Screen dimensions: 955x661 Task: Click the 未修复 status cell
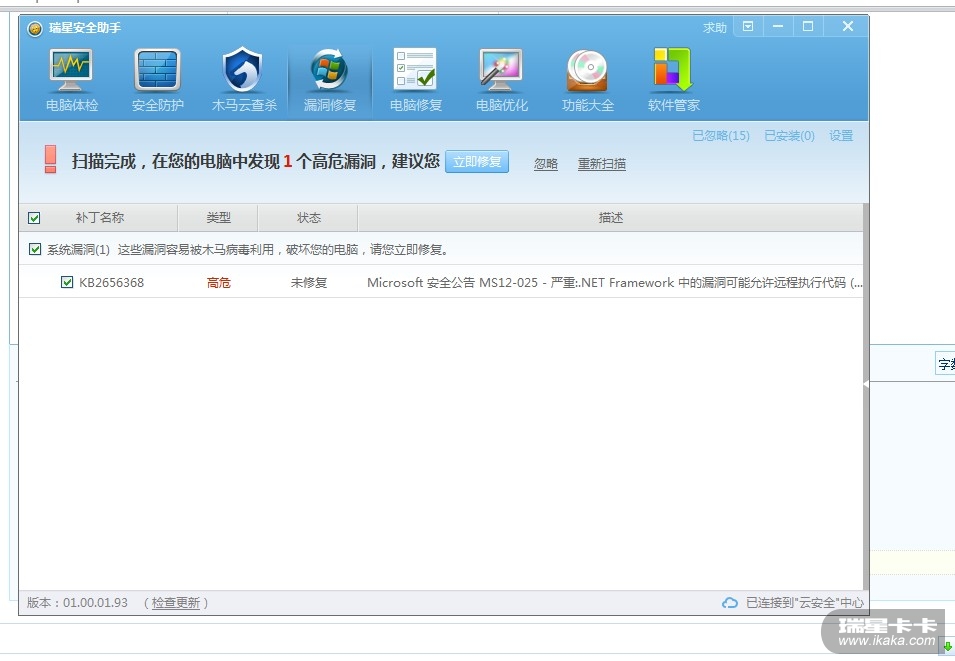pos(309,283)
